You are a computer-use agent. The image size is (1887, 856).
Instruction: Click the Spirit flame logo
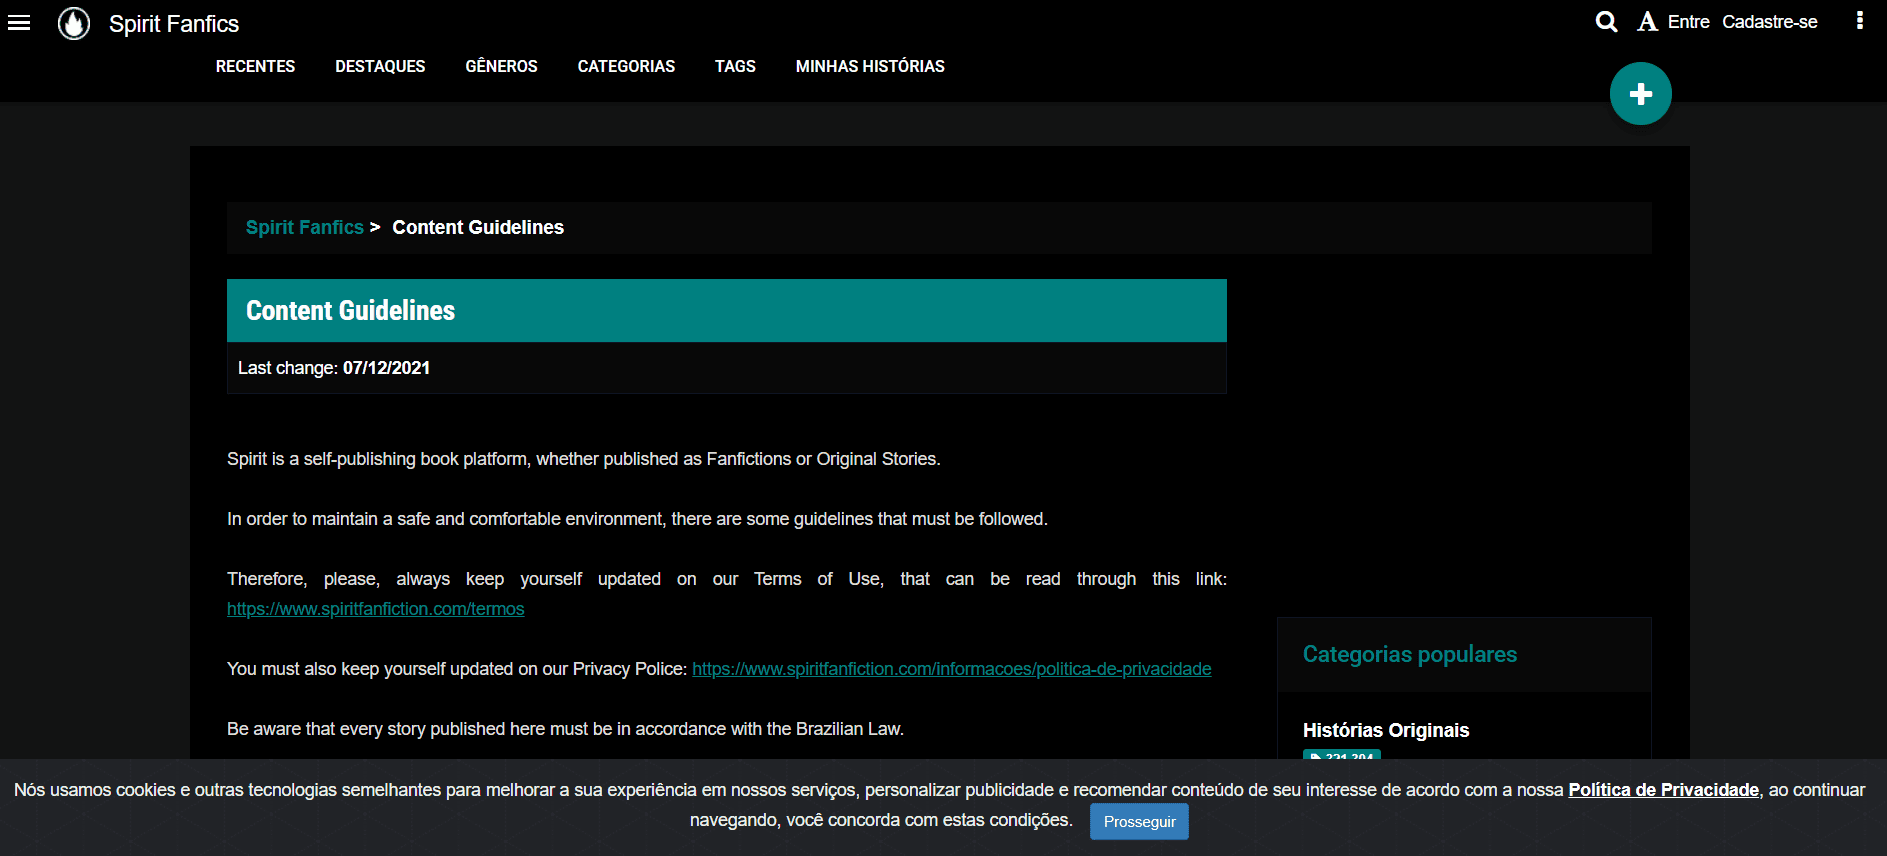[74, 23]
